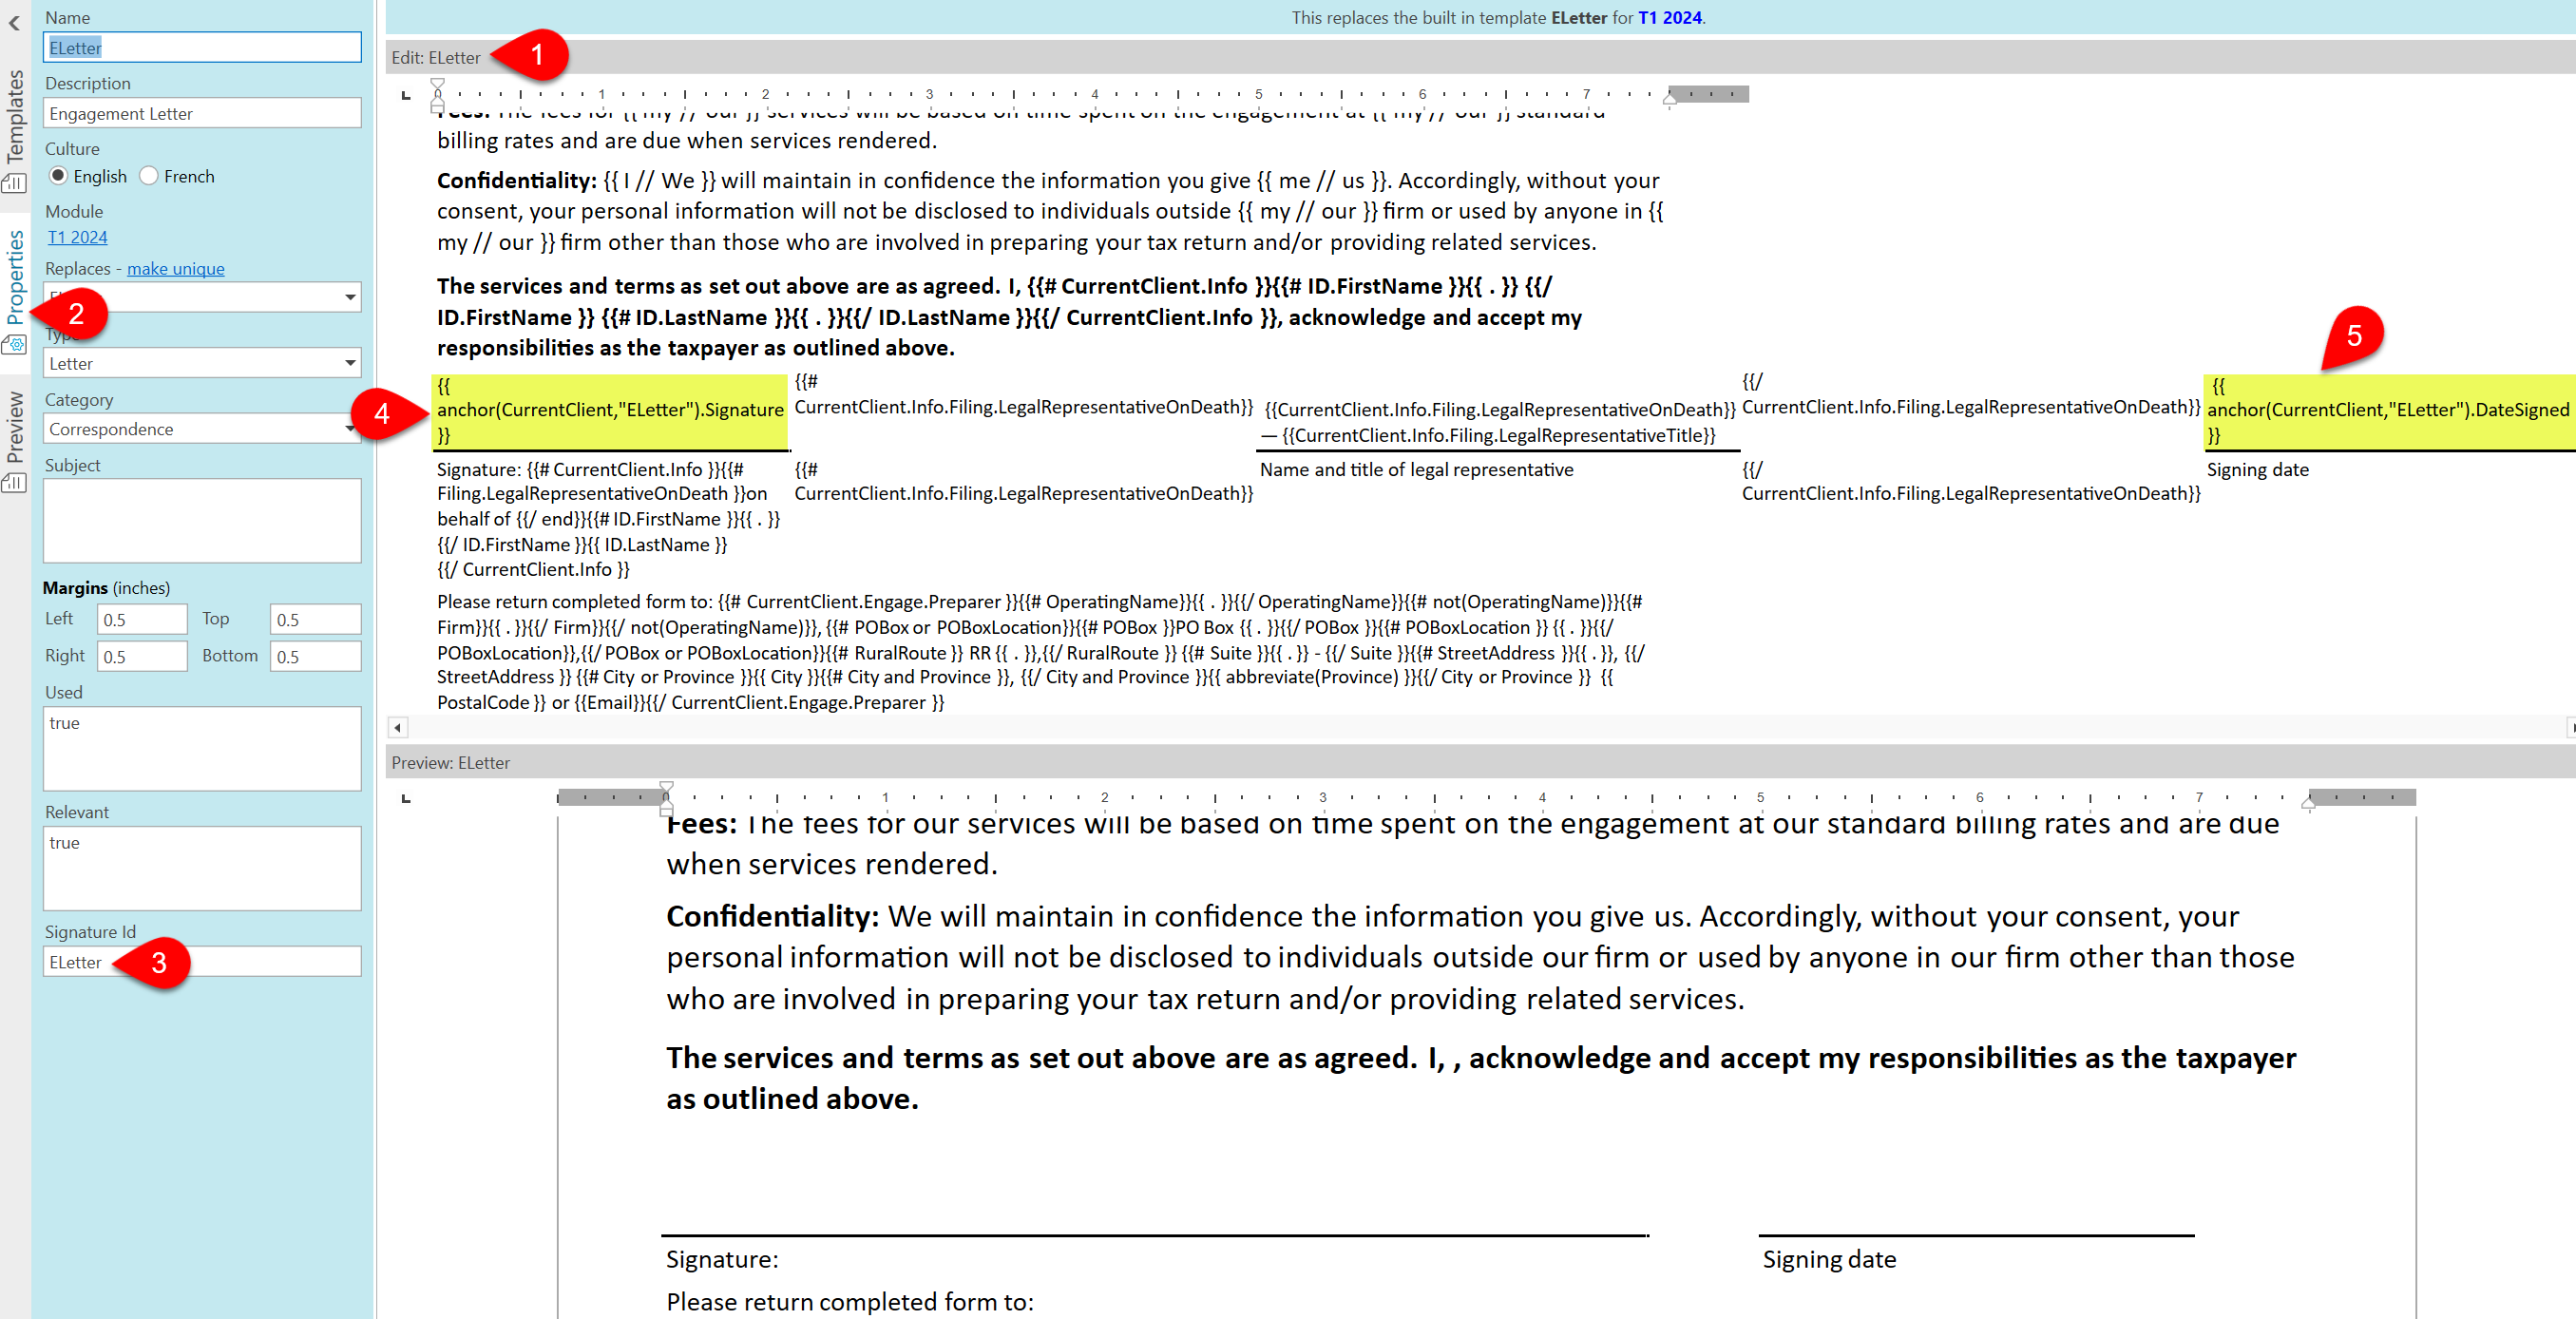Screen dimensions: 2576x1319
Task: Click the editor horizontal scrollbar left arrow
Action: 397,727
